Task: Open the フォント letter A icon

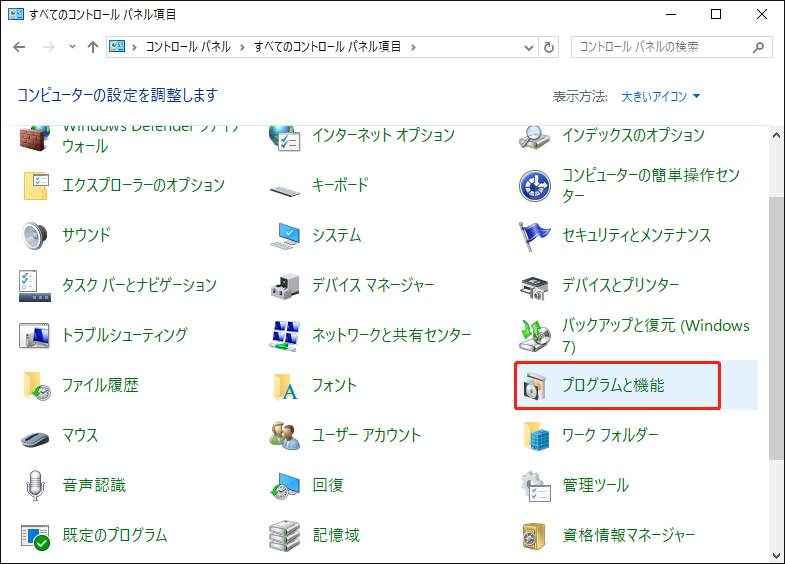Action: (x=285, y=387)
